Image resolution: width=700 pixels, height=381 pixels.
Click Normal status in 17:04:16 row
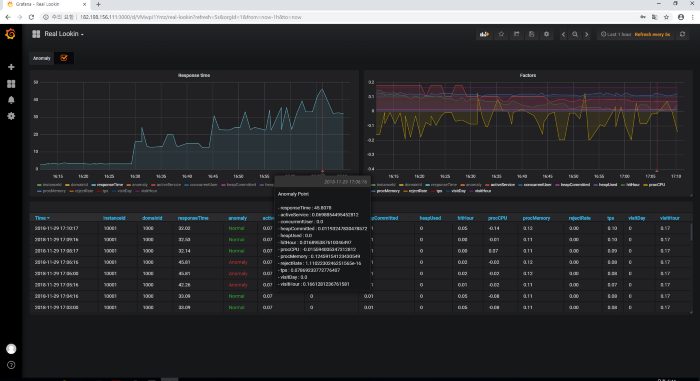coord(237,296)
